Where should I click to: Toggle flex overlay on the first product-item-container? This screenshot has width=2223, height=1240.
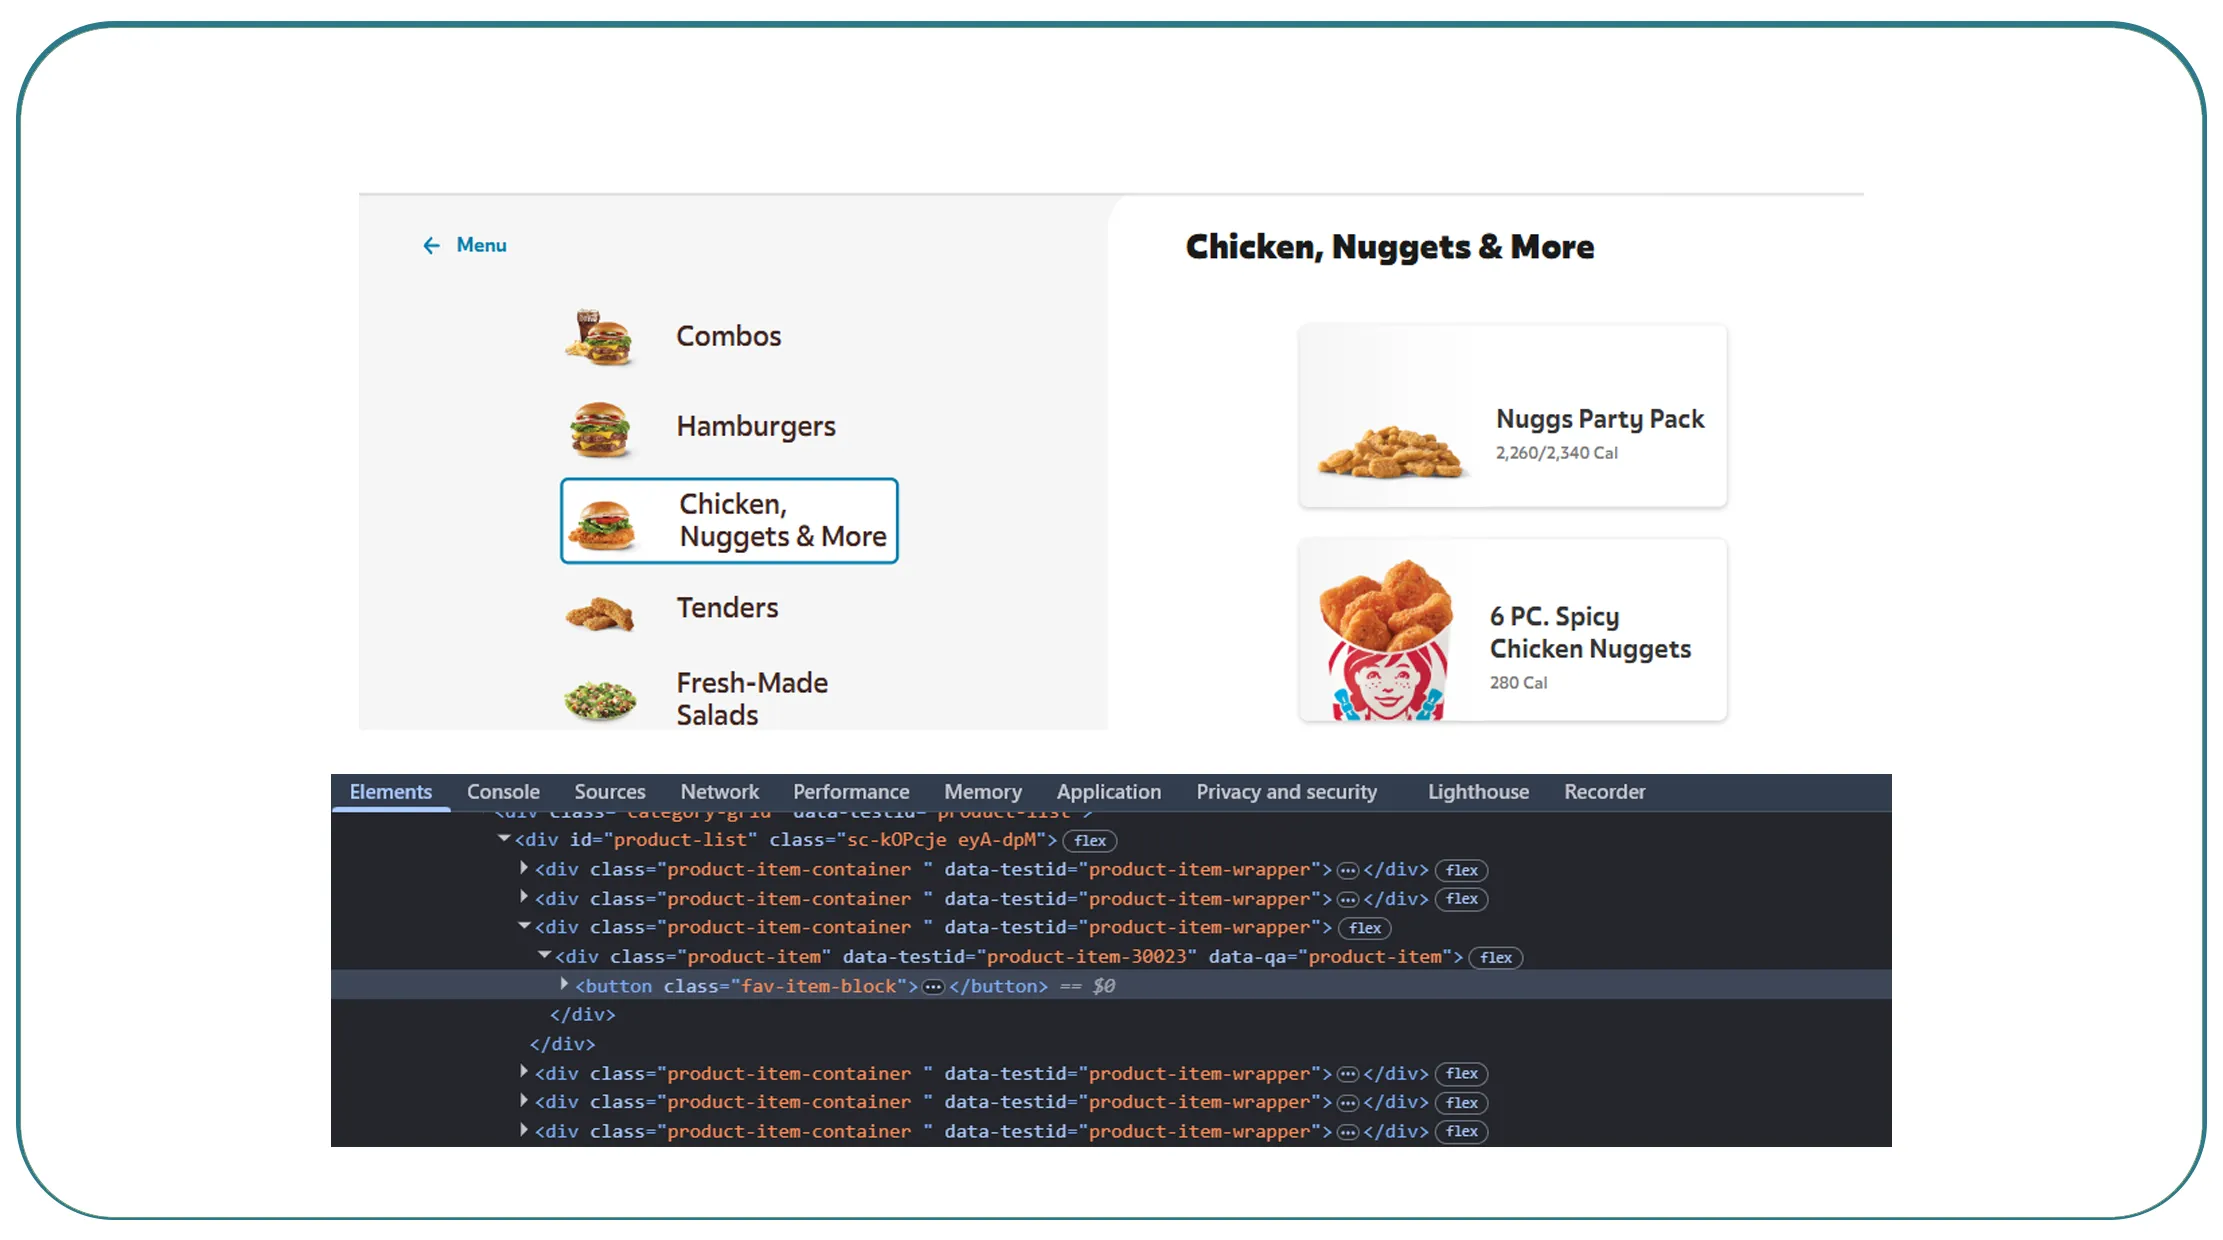(1461, 870)
